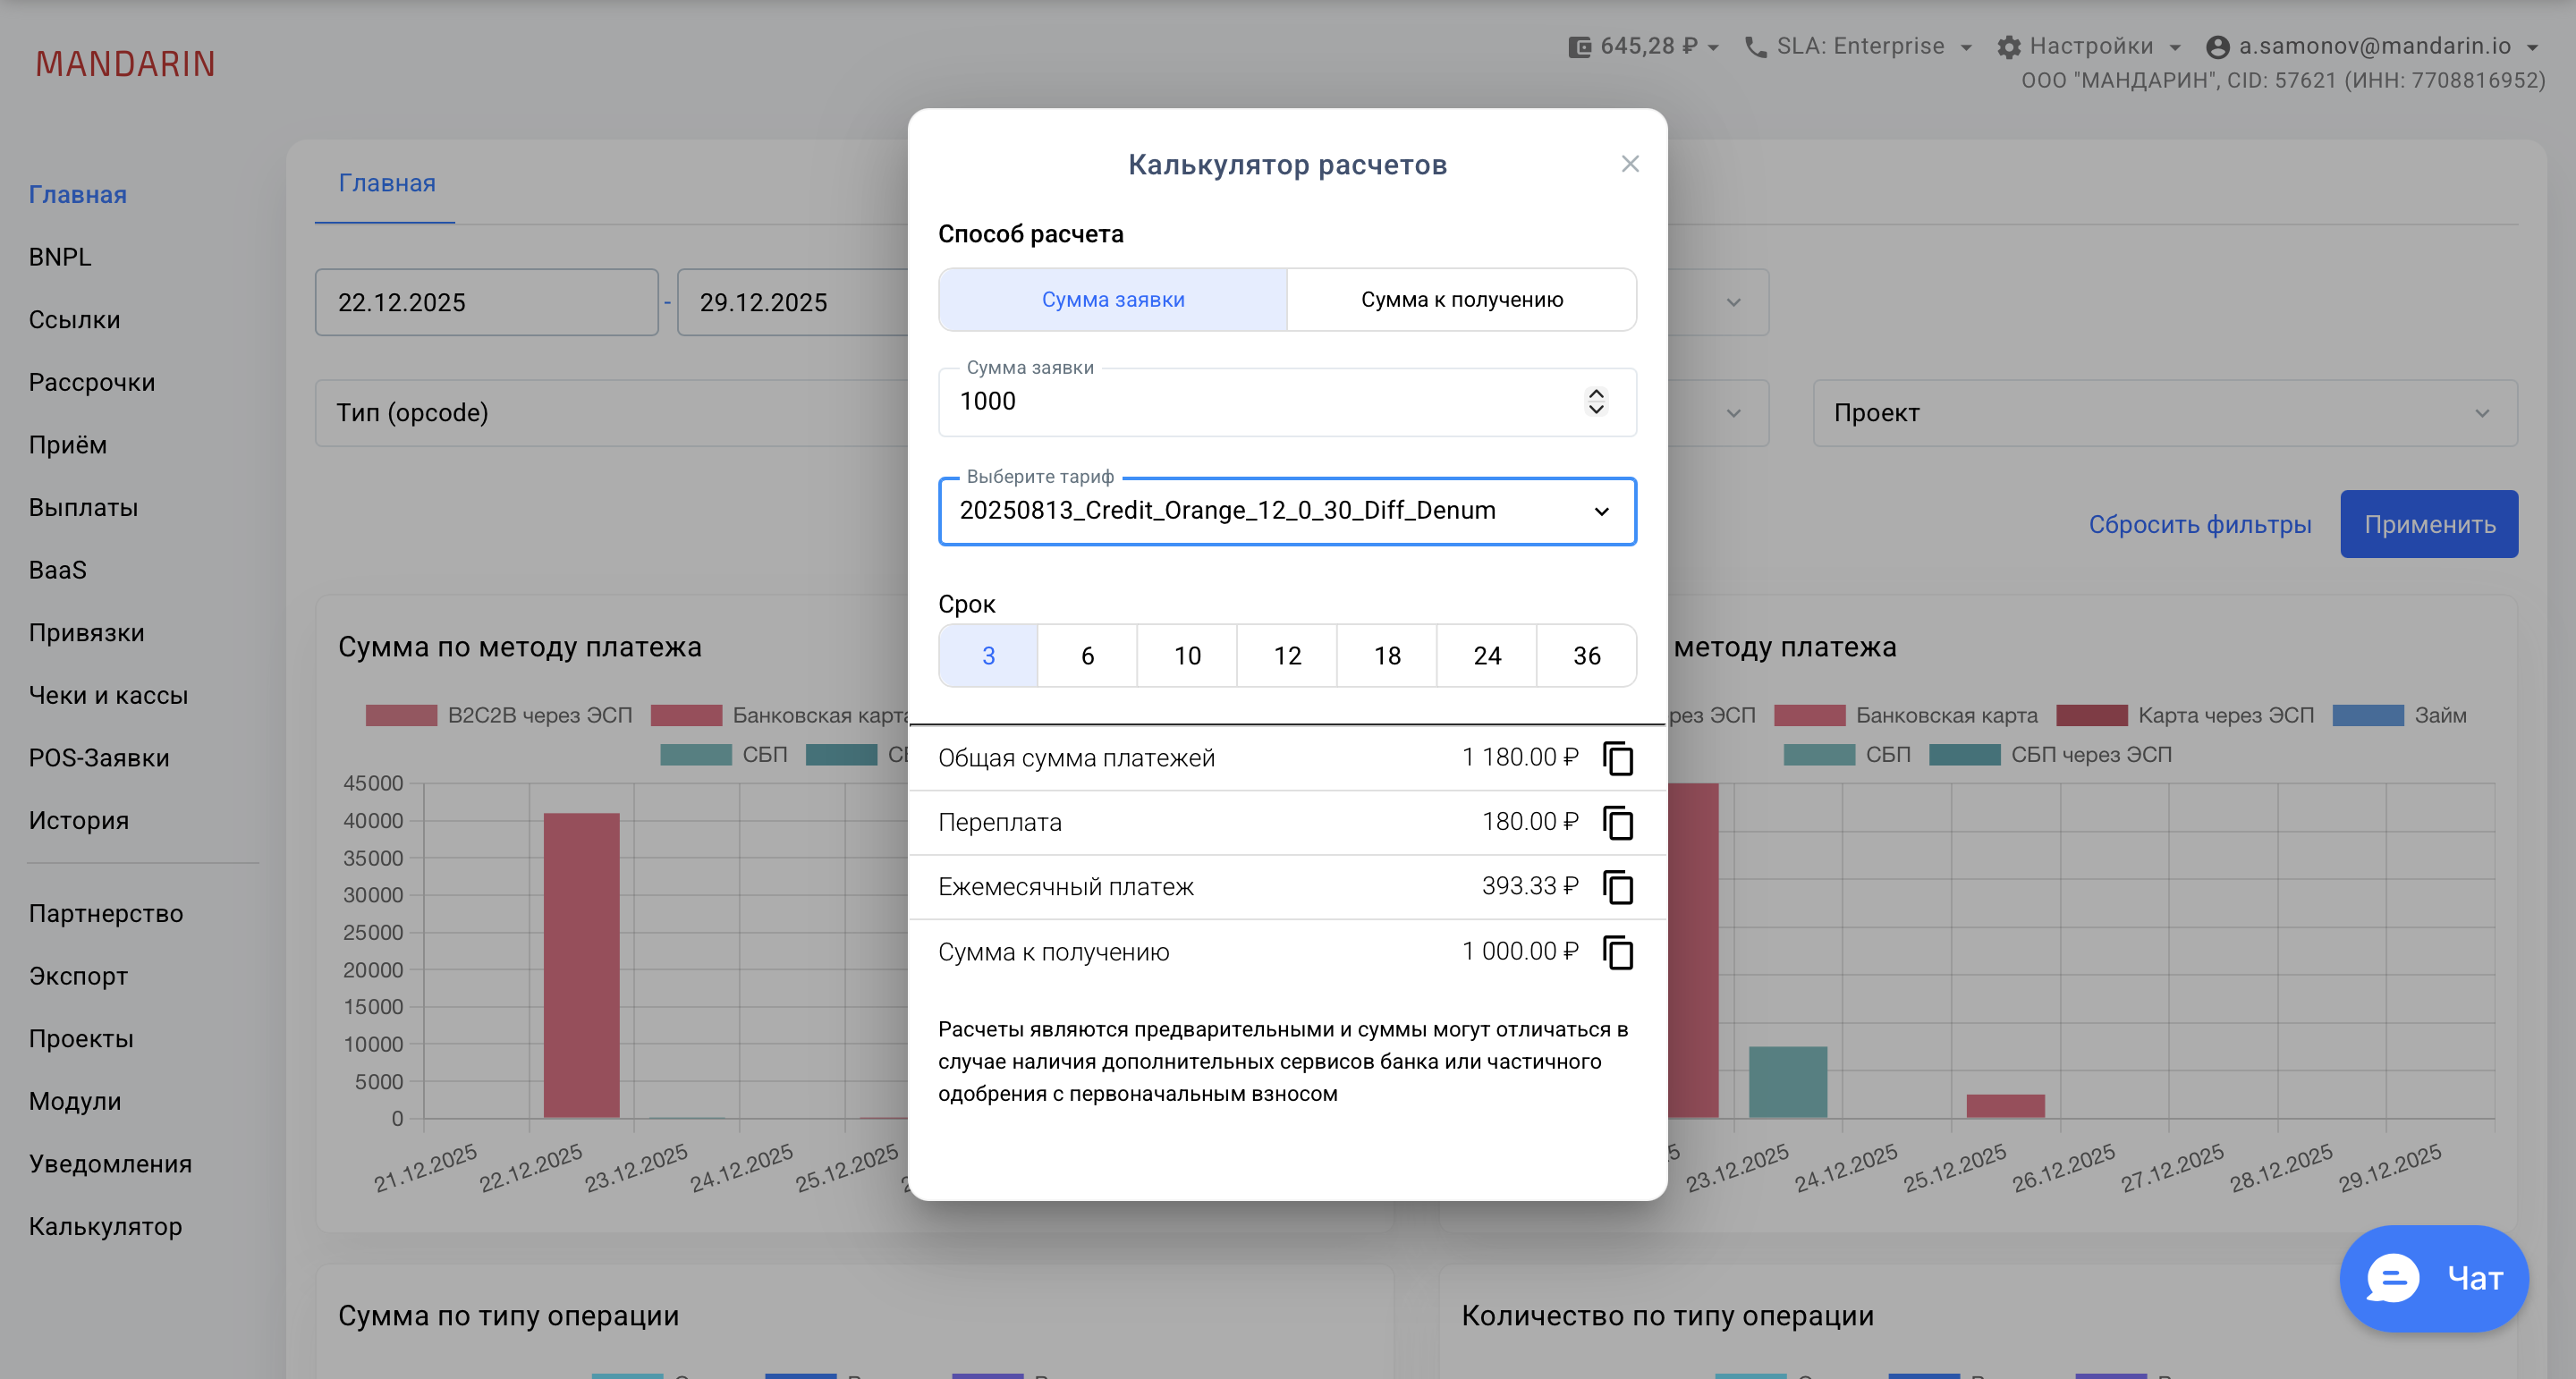Open the Чат support widget
Image resolution: width=2576 pixels, height=1379 pixels.
2435,1277
